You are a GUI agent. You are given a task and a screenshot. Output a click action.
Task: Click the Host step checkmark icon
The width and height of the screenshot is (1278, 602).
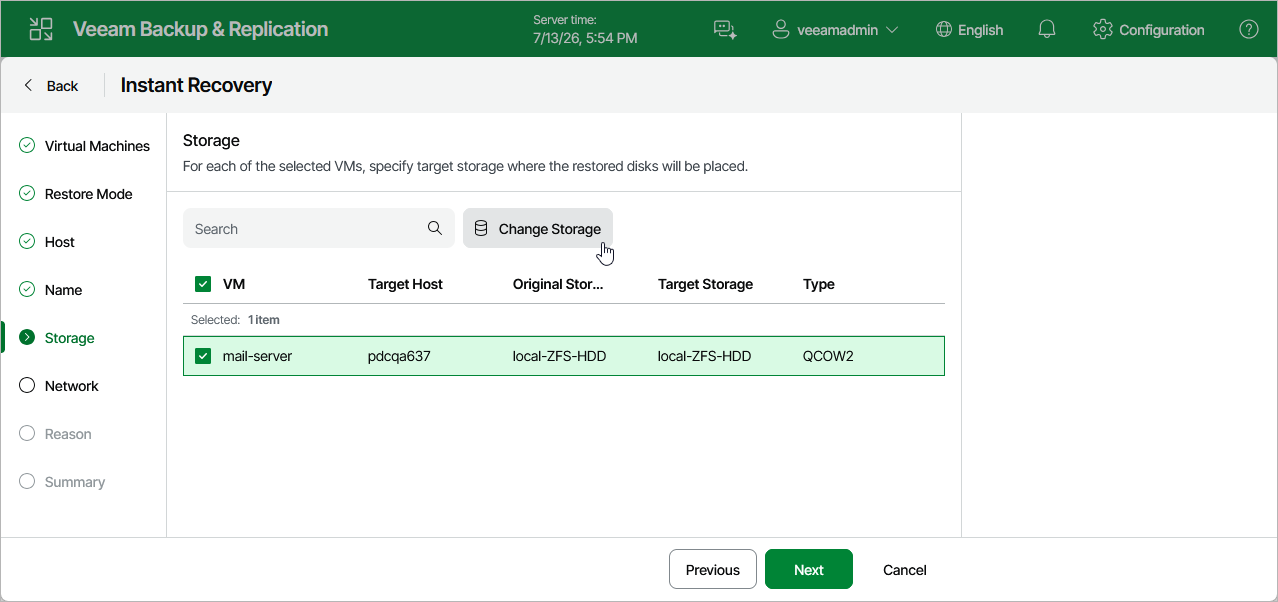27,242
